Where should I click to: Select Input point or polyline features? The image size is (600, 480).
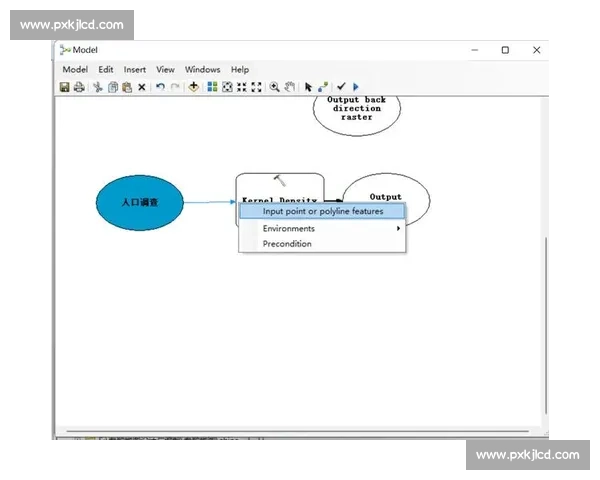[322, 211]
